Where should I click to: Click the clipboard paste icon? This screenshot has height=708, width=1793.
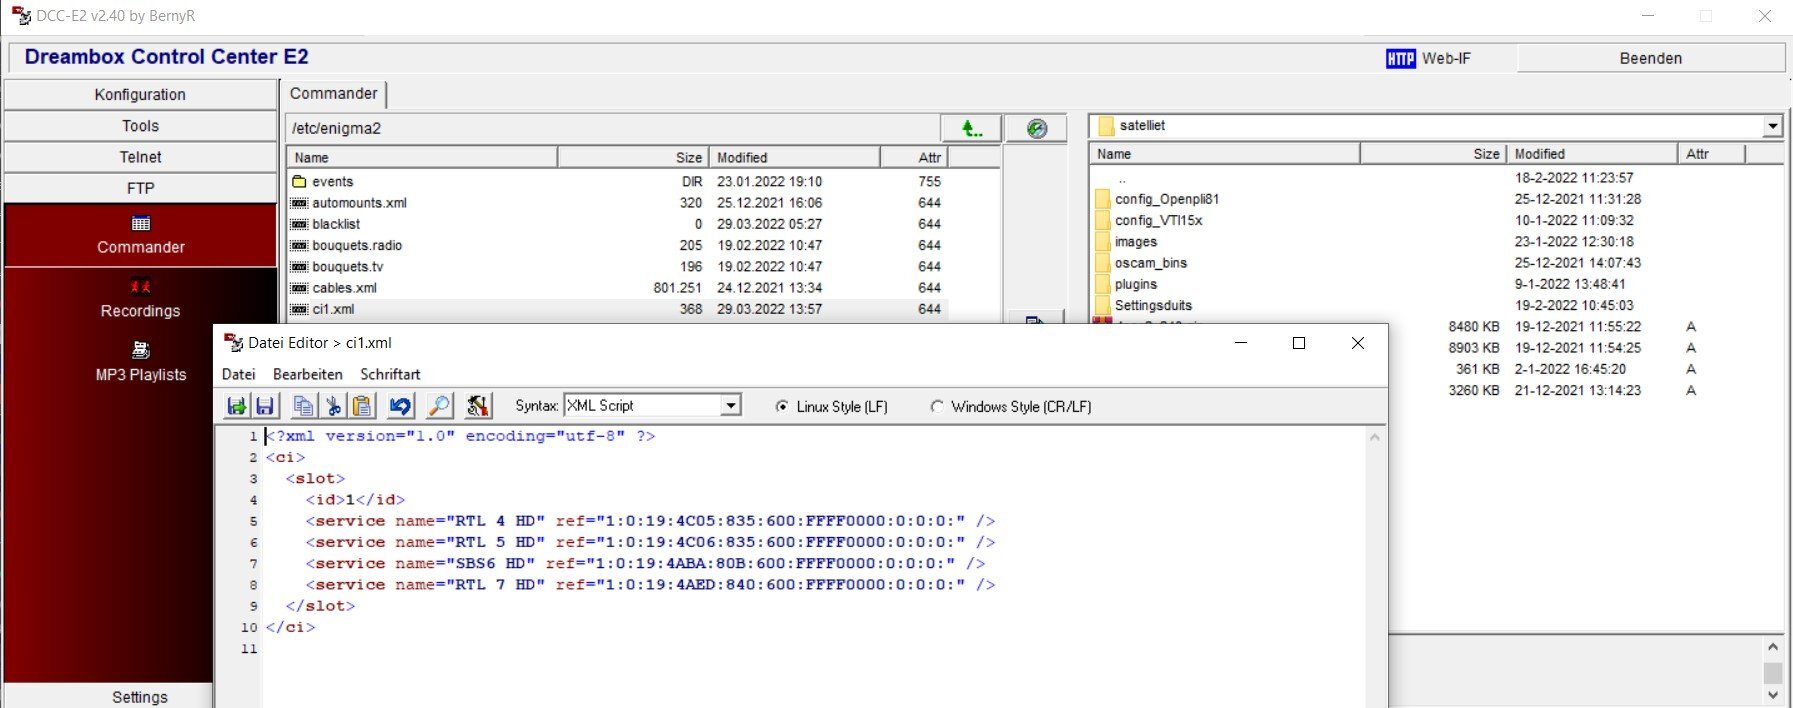(x=362, y=406)
